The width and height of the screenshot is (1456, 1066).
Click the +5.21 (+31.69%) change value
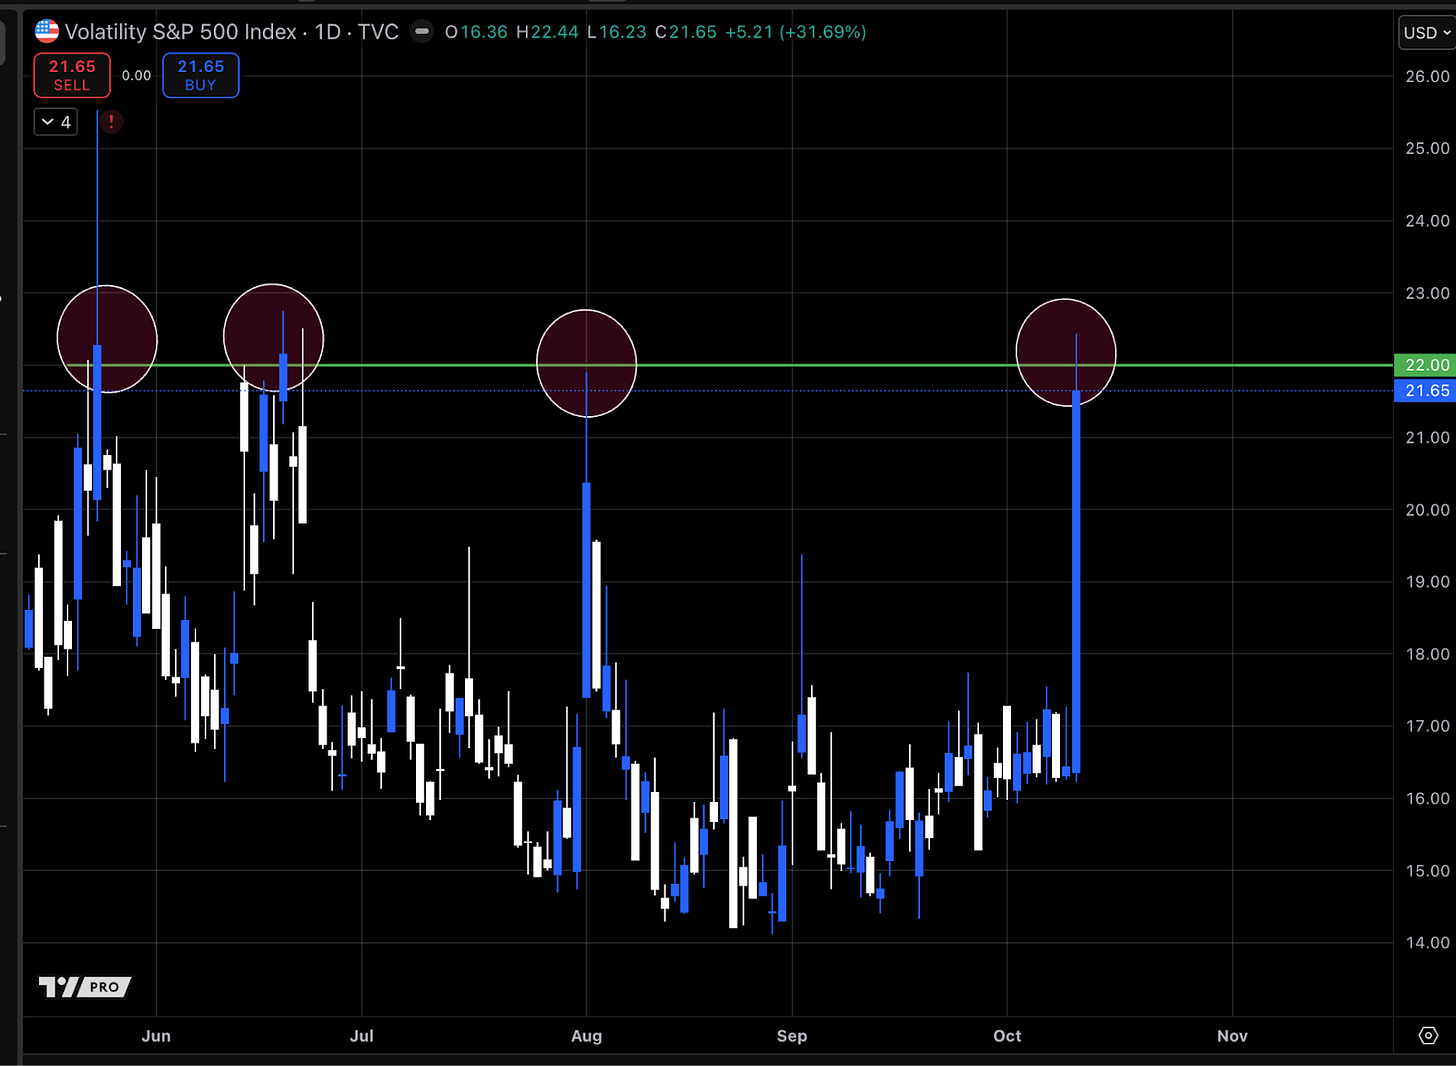795,32
